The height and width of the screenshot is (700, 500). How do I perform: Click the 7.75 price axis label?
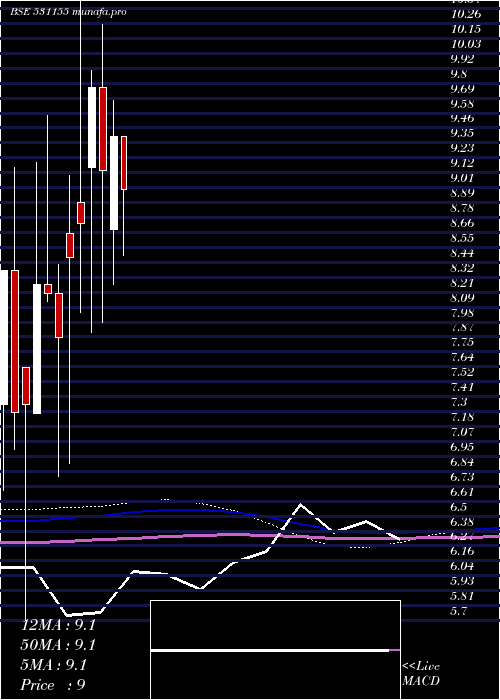click(463, 342)
